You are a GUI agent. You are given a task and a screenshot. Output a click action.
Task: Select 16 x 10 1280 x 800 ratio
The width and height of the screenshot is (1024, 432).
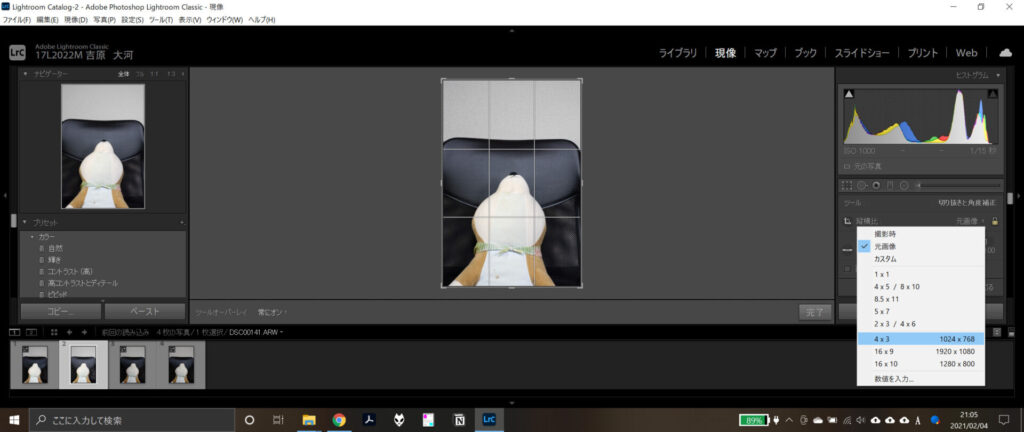point(920,363)
